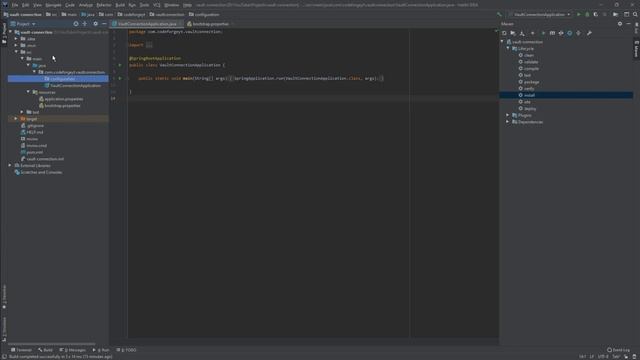Screen dimensions: 640x360
Task: Switch to VaultConnectionApplication.java editor tab
Action: click(147, 24)
